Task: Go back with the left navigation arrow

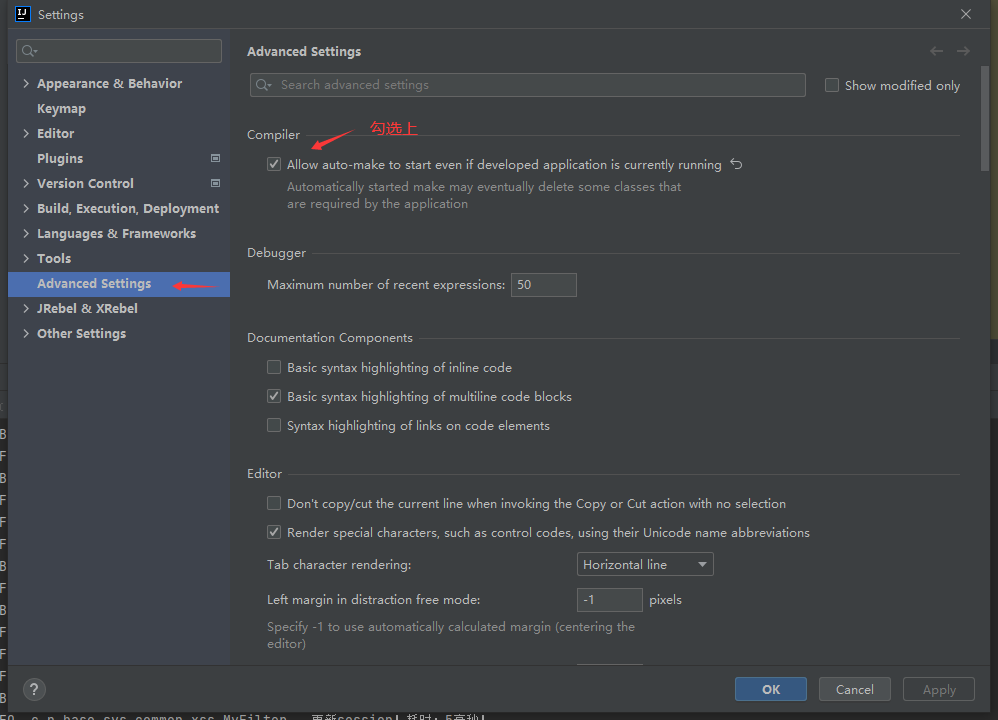Action: pyautogui.click(x=936, y=51)
